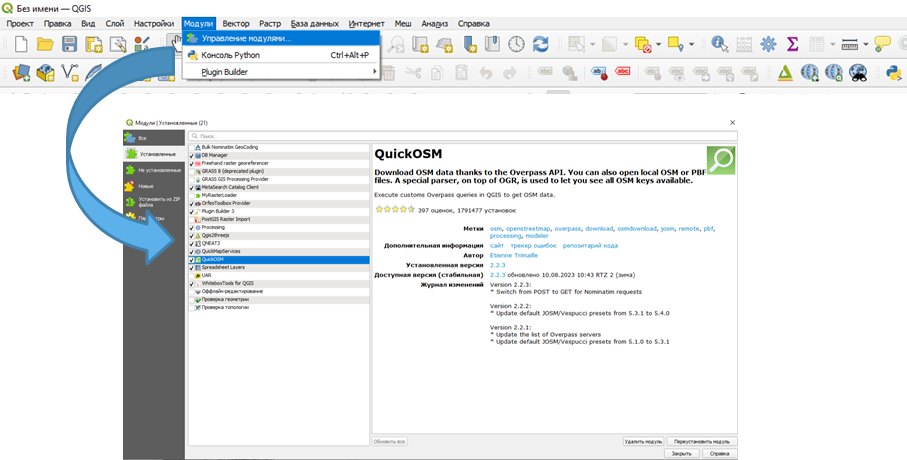Select Консоль Python menu entry

pyautogui.click(x=281, y=55)
